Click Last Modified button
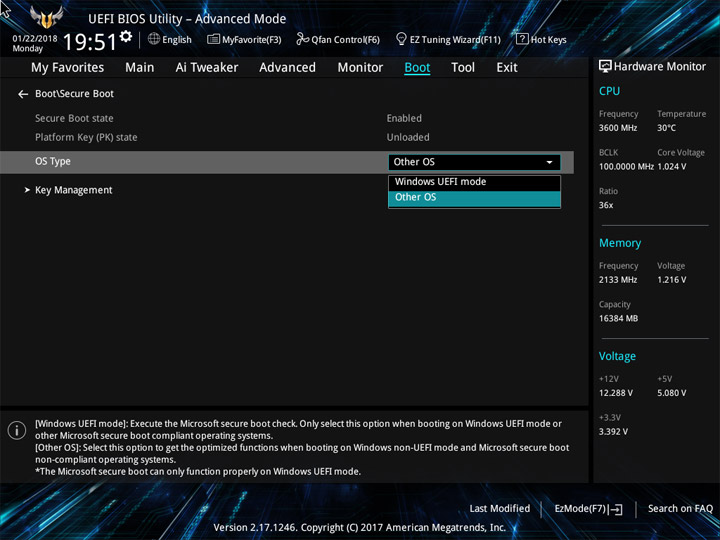 click(x=500, y=509)
